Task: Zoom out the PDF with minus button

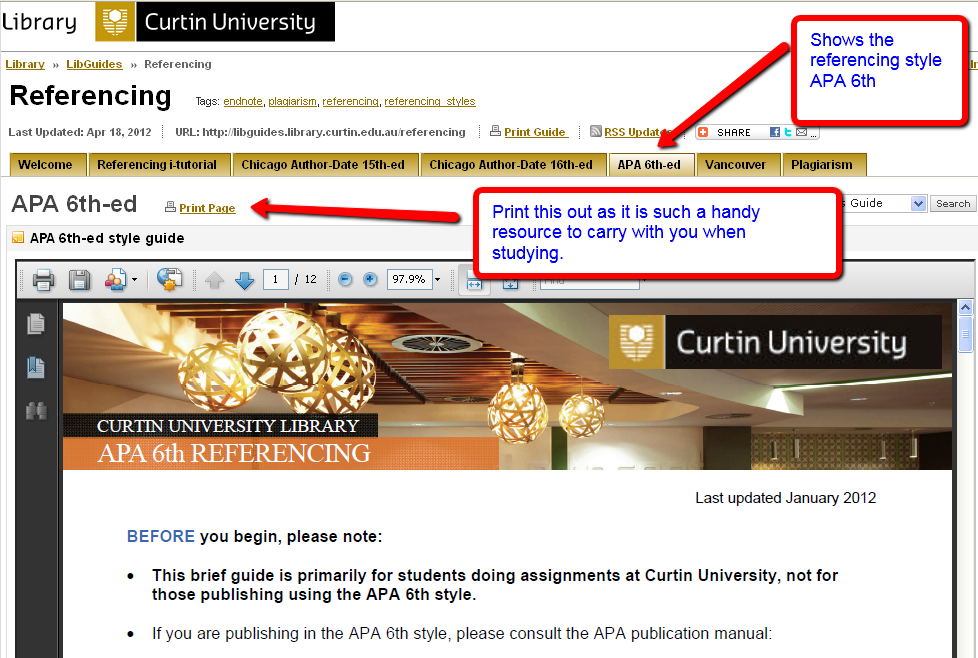Action: coord(345,279)
